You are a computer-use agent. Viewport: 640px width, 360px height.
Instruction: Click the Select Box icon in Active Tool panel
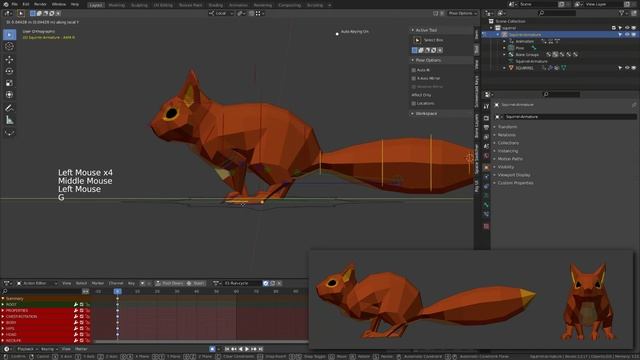point(417,40)
